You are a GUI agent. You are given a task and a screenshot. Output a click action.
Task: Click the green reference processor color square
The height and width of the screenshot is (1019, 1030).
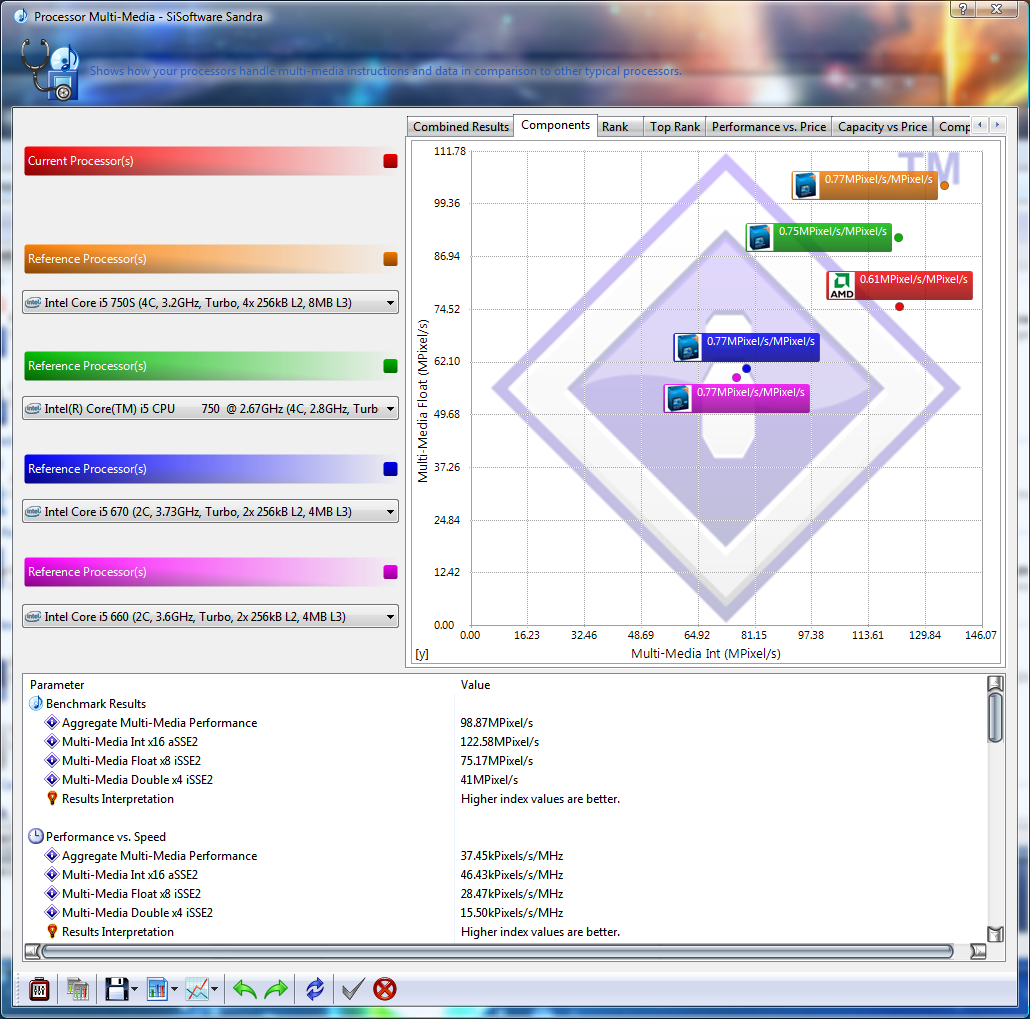390,366
